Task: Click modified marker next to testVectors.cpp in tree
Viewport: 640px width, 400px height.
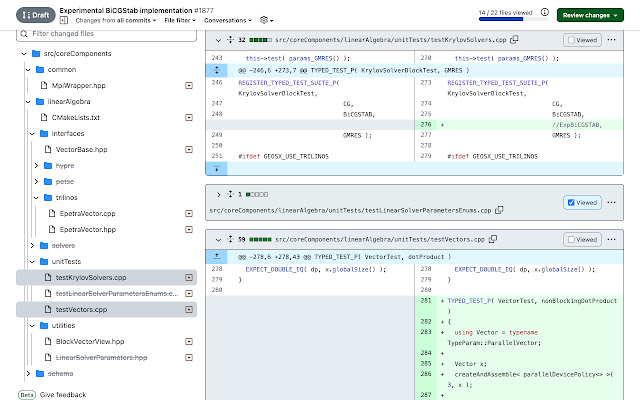Action: [x=189, y=309]
